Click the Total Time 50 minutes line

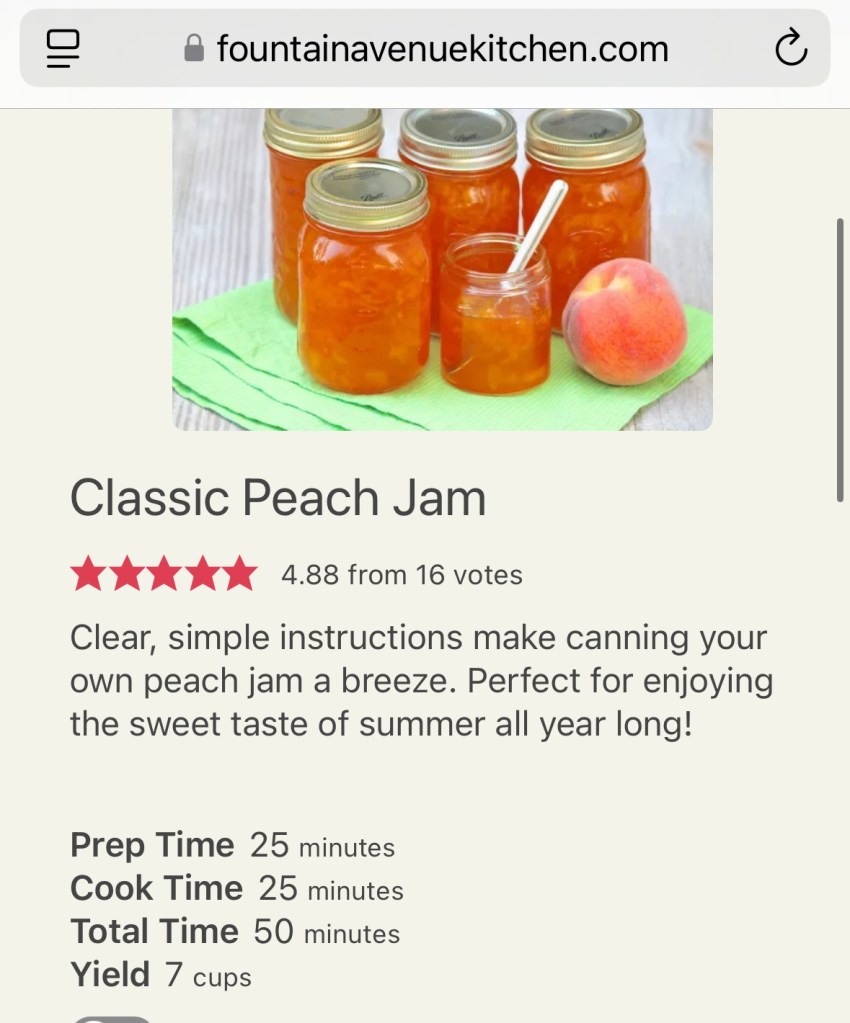pyautogui.click(x=235, y=932)
